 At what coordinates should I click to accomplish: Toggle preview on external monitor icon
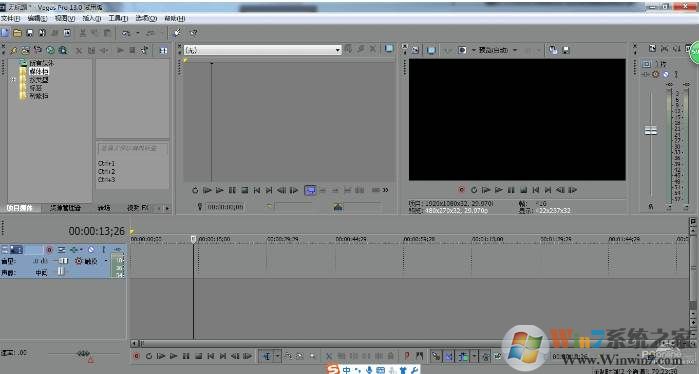click(x=431, y=50)
